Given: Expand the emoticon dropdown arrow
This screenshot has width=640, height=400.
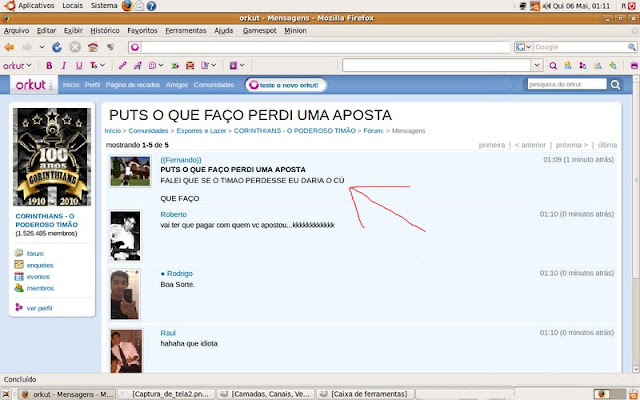Looking at the screenshot, I should coord(161,65).
